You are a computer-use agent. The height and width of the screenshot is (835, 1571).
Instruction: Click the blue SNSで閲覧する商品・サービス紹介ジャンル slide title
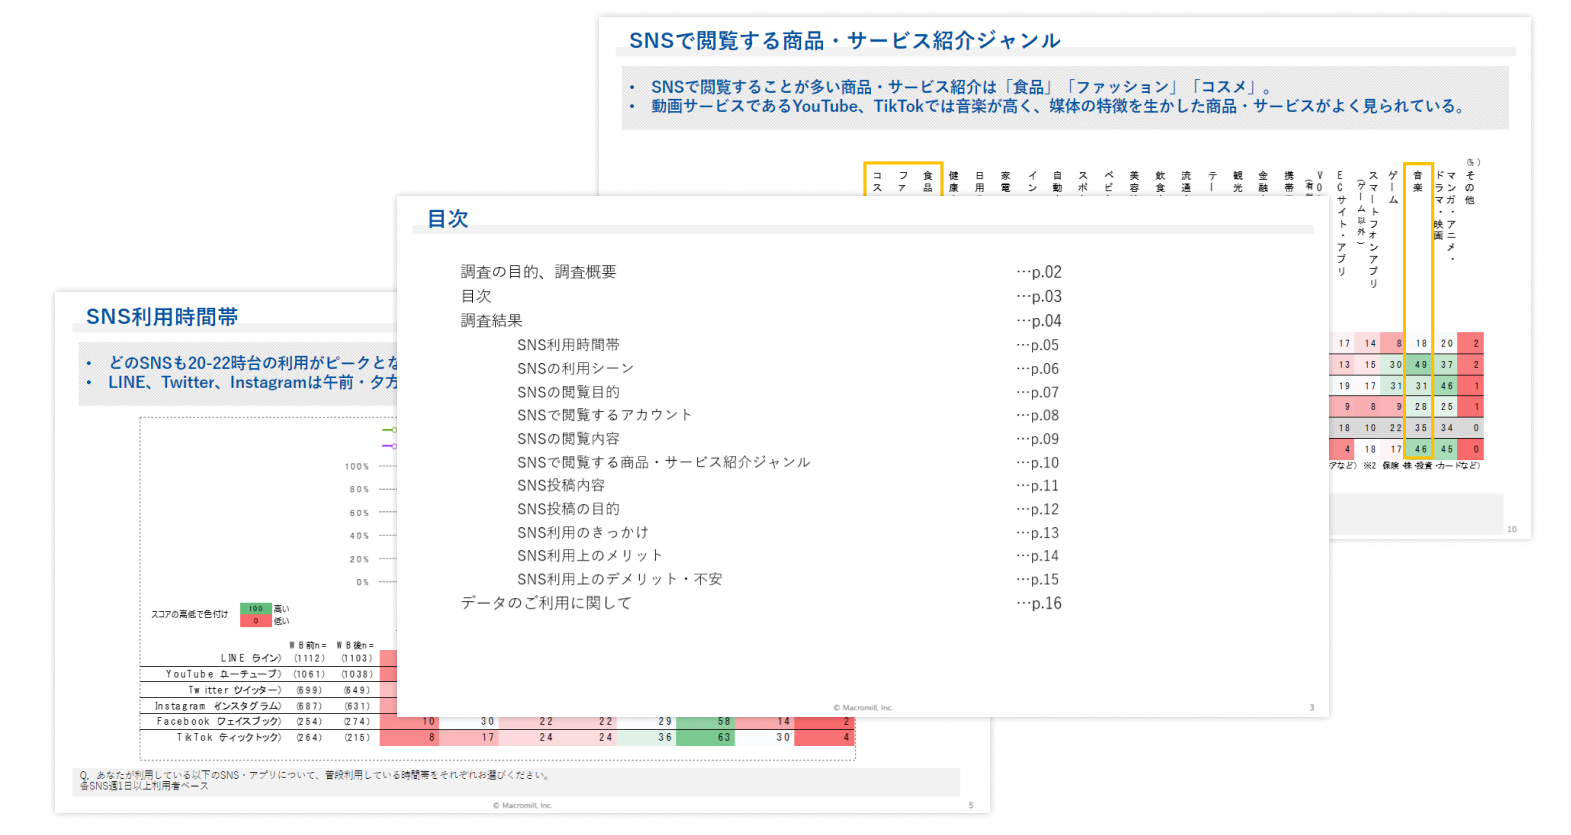point(844,41)
